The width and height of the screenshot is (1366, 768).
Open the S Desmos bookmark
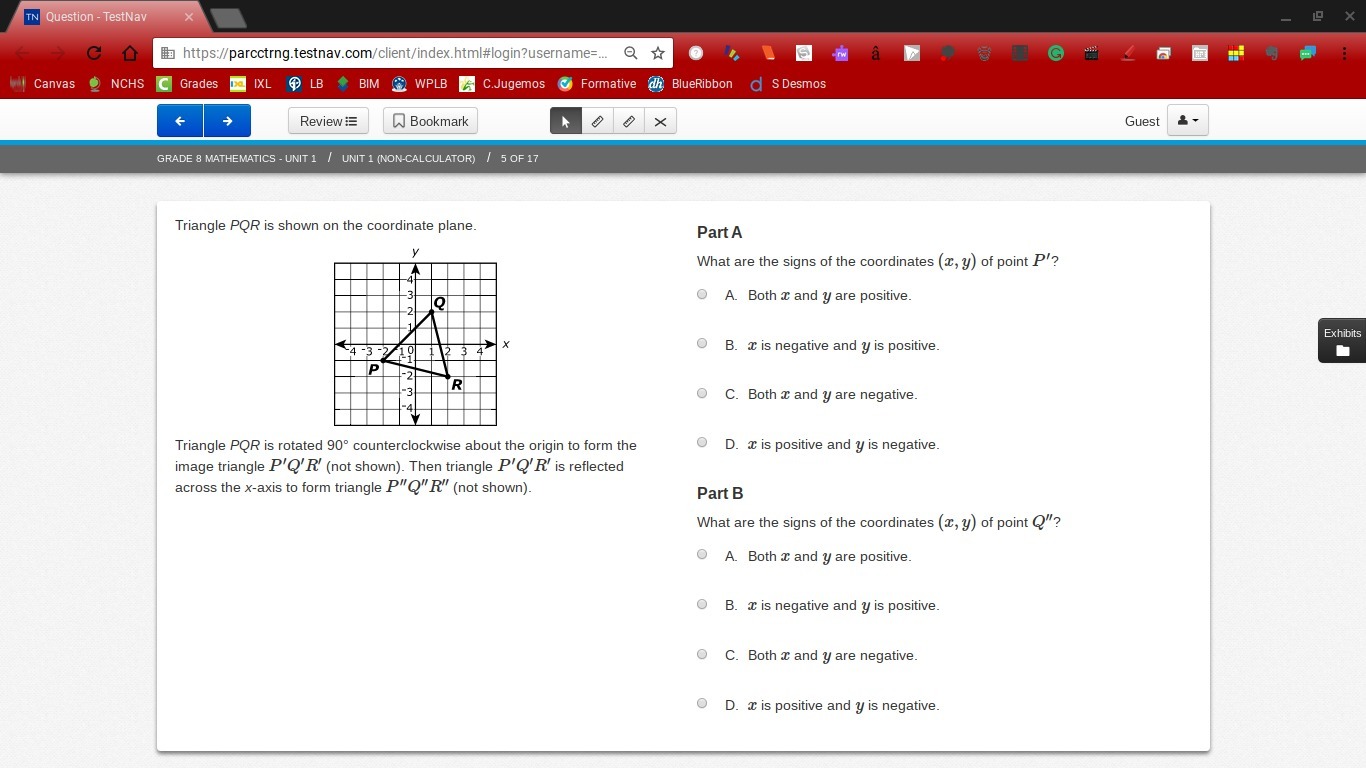coord(788,84)
